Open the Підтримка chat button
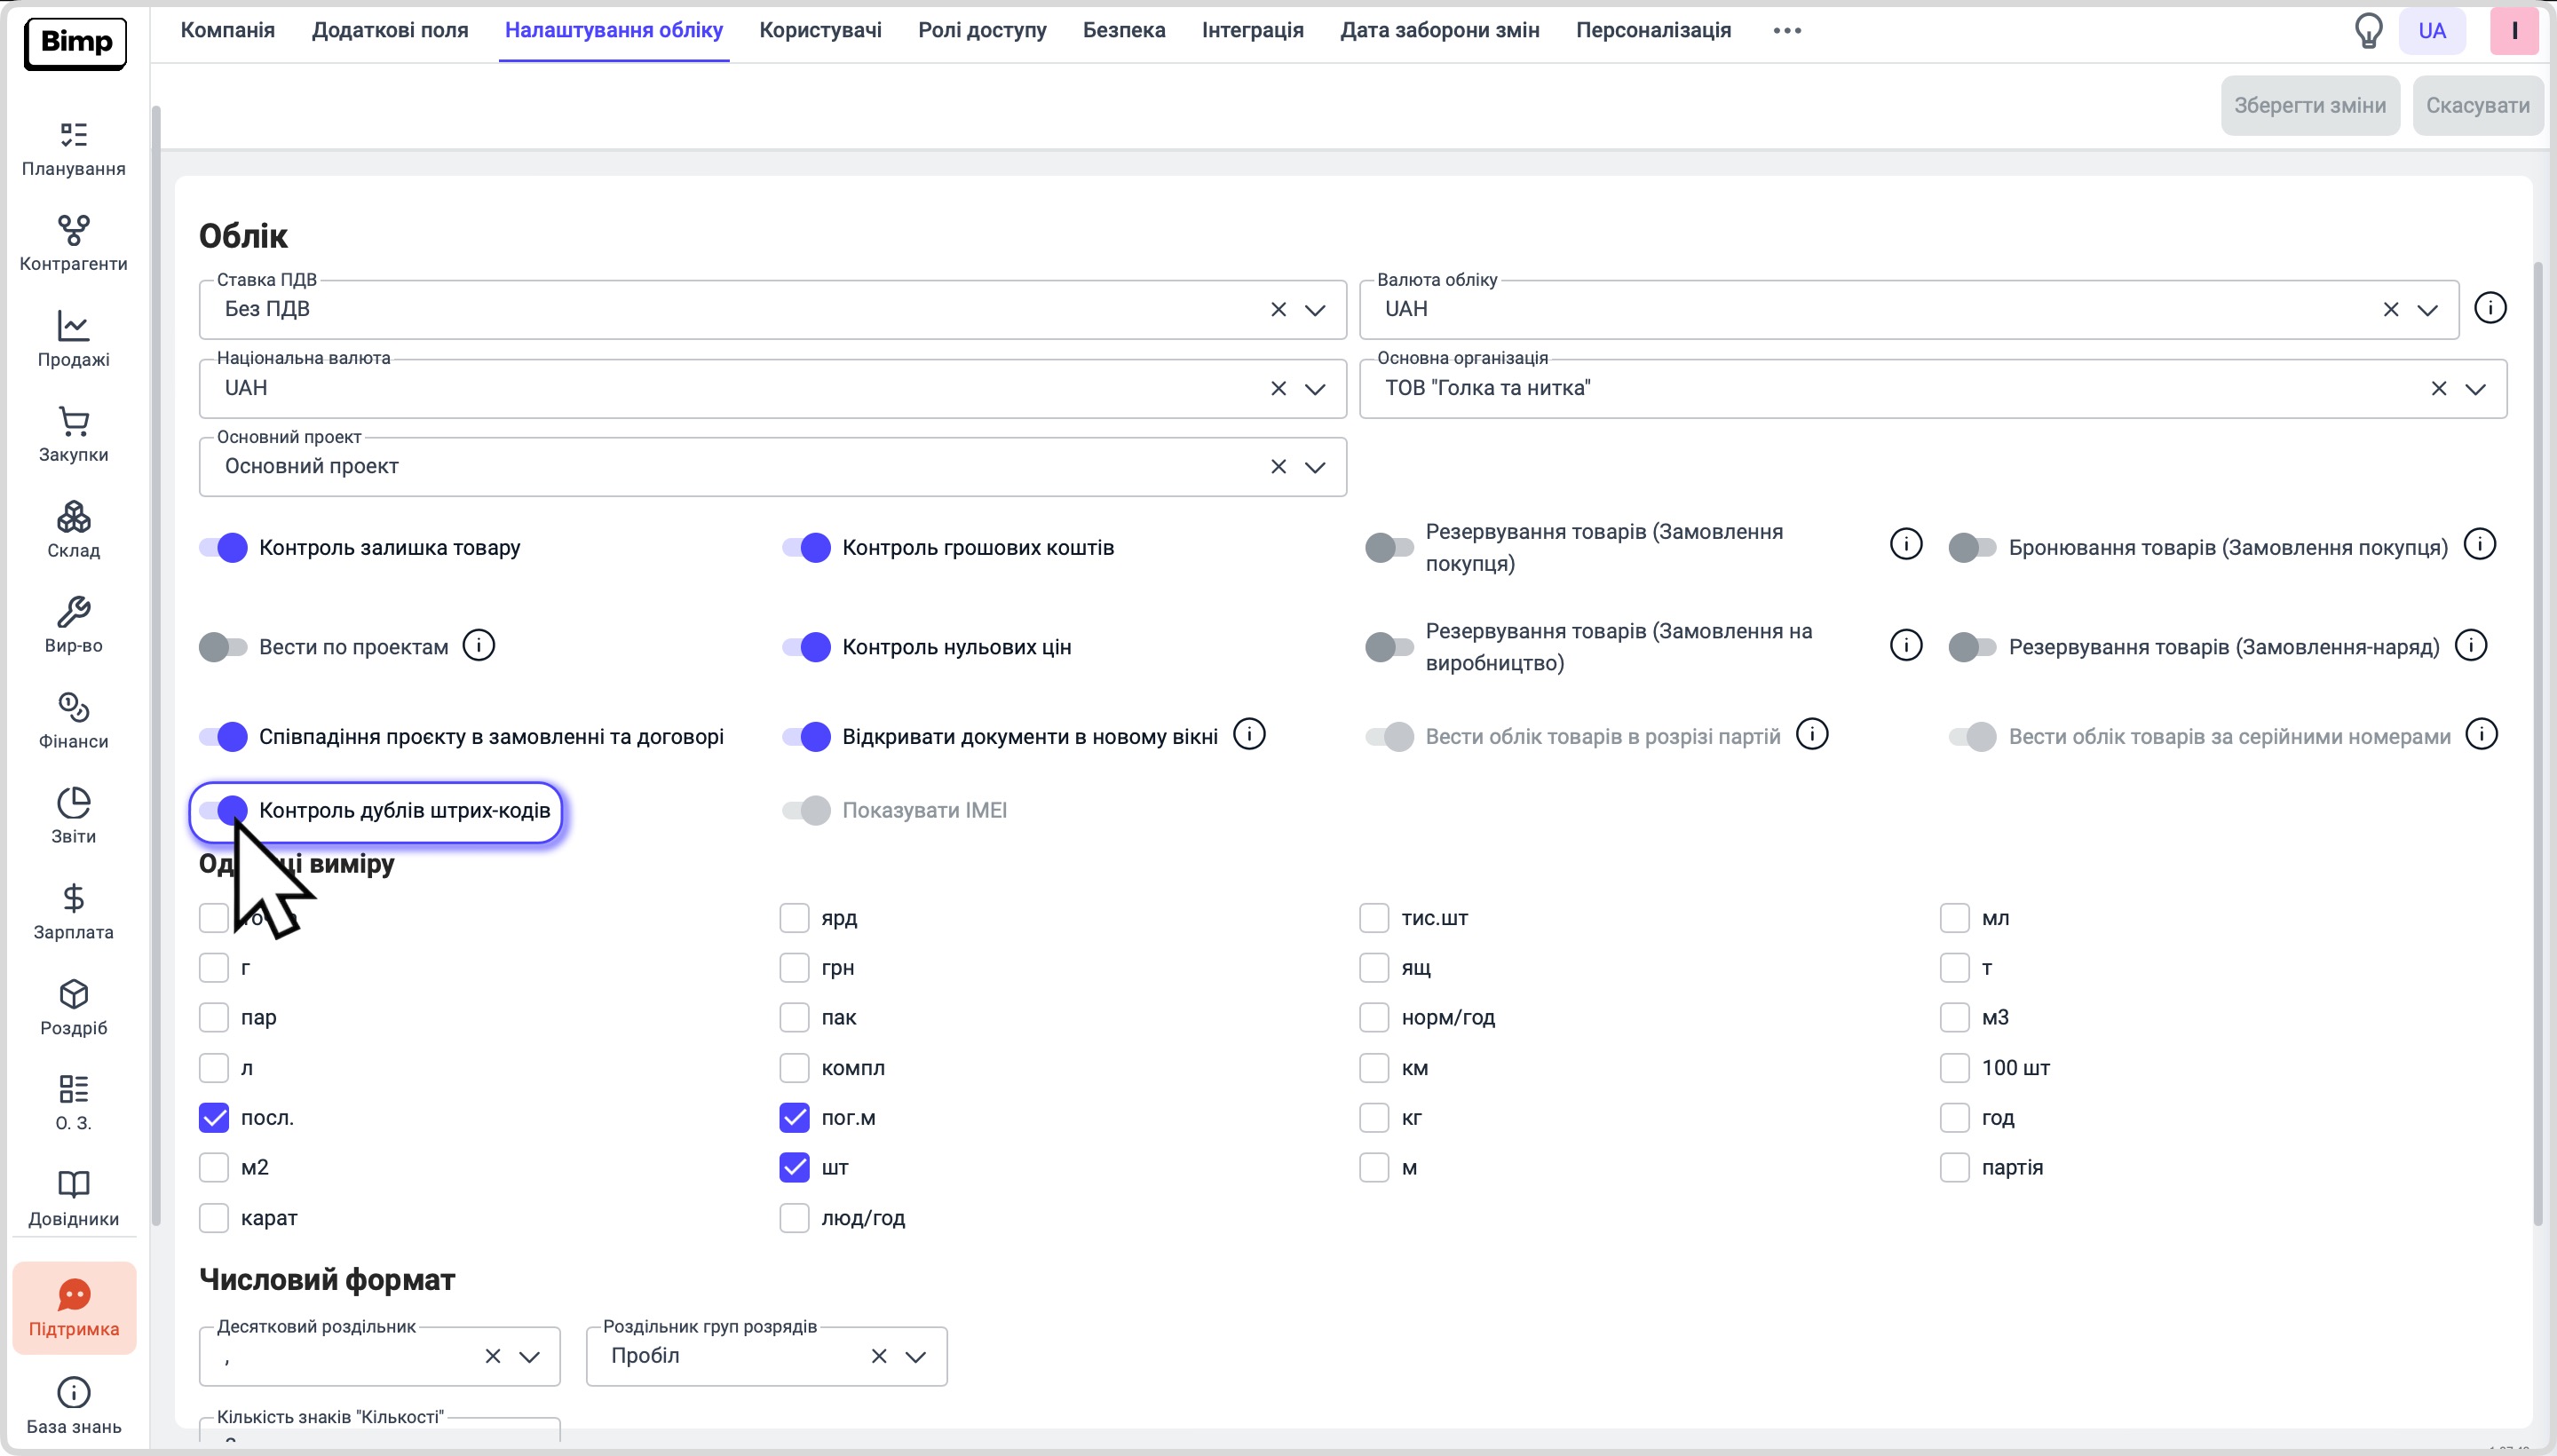Screen dimensions: 2557x1456 74,1308
